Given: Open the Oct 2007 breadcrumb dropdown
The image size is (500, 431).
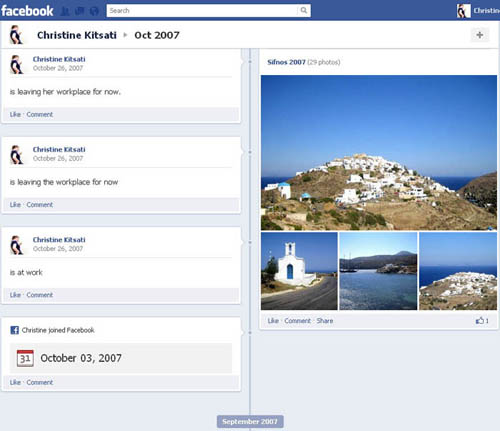Looking at the screenshot, I should tap(157, 35).
